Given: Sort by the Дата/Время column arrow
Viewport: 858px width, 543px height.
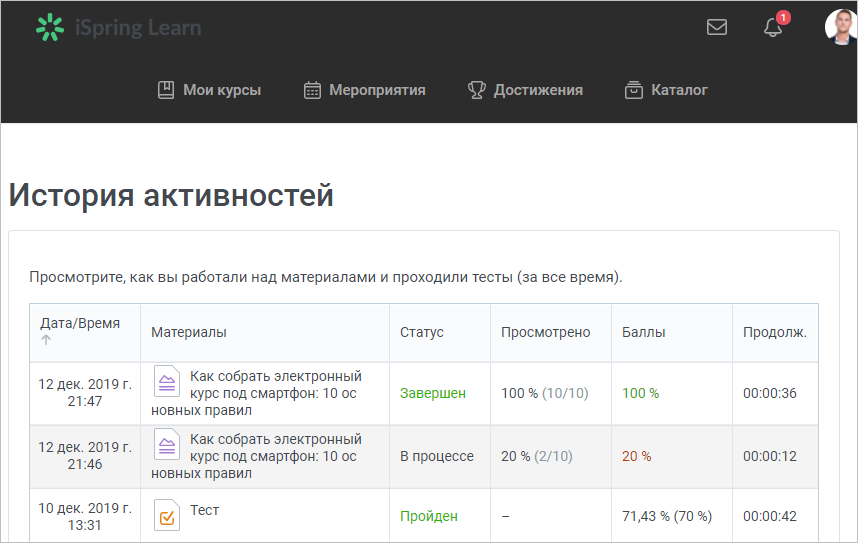Looking at the screenshot, I should [46, 339].
